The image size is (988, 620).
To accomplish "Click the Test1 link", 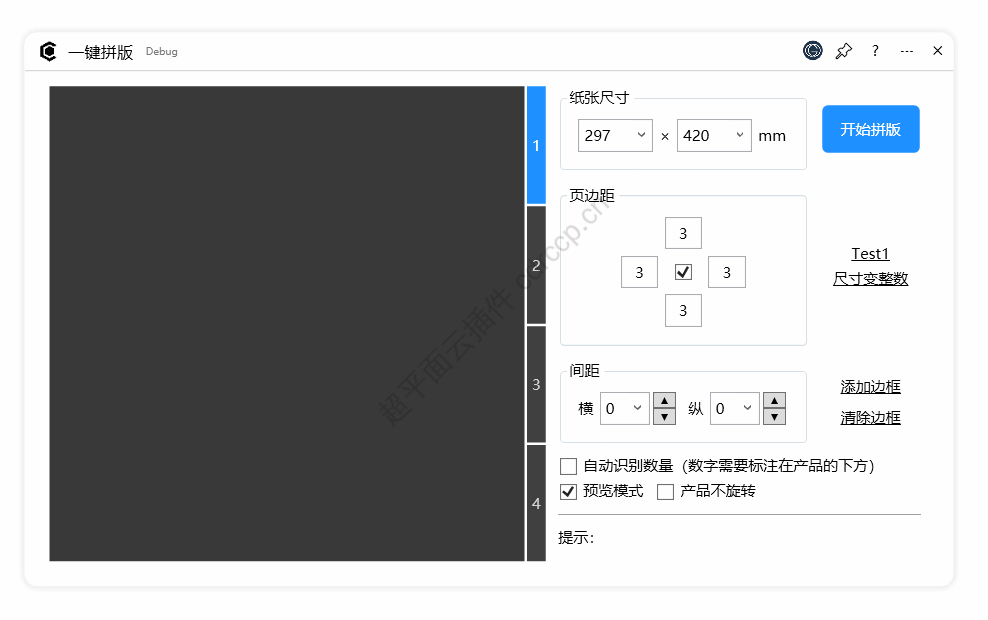I will coord(870,254).
